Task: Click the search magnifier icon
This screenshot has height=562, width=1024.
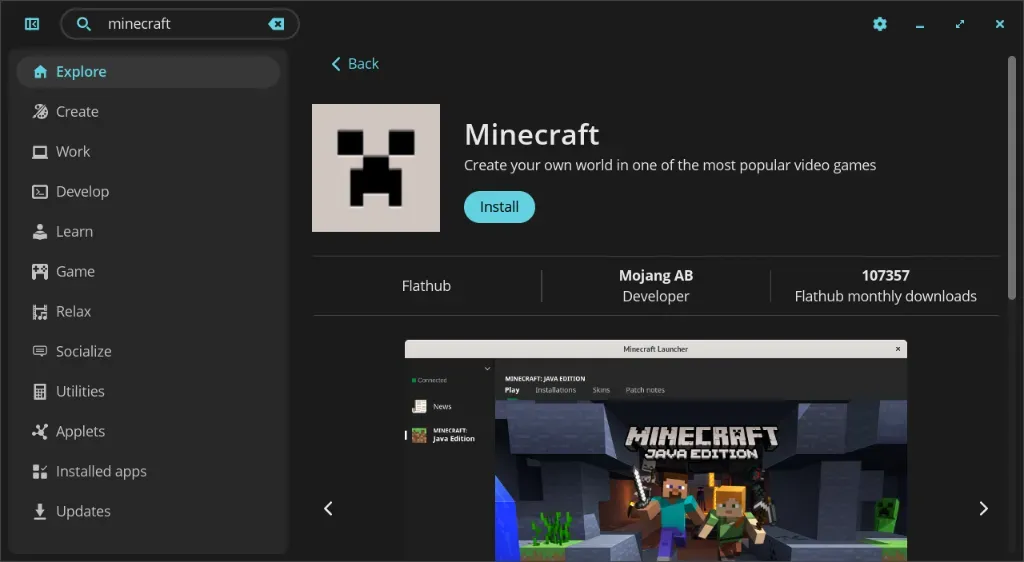Action: (x=84, y=24)
